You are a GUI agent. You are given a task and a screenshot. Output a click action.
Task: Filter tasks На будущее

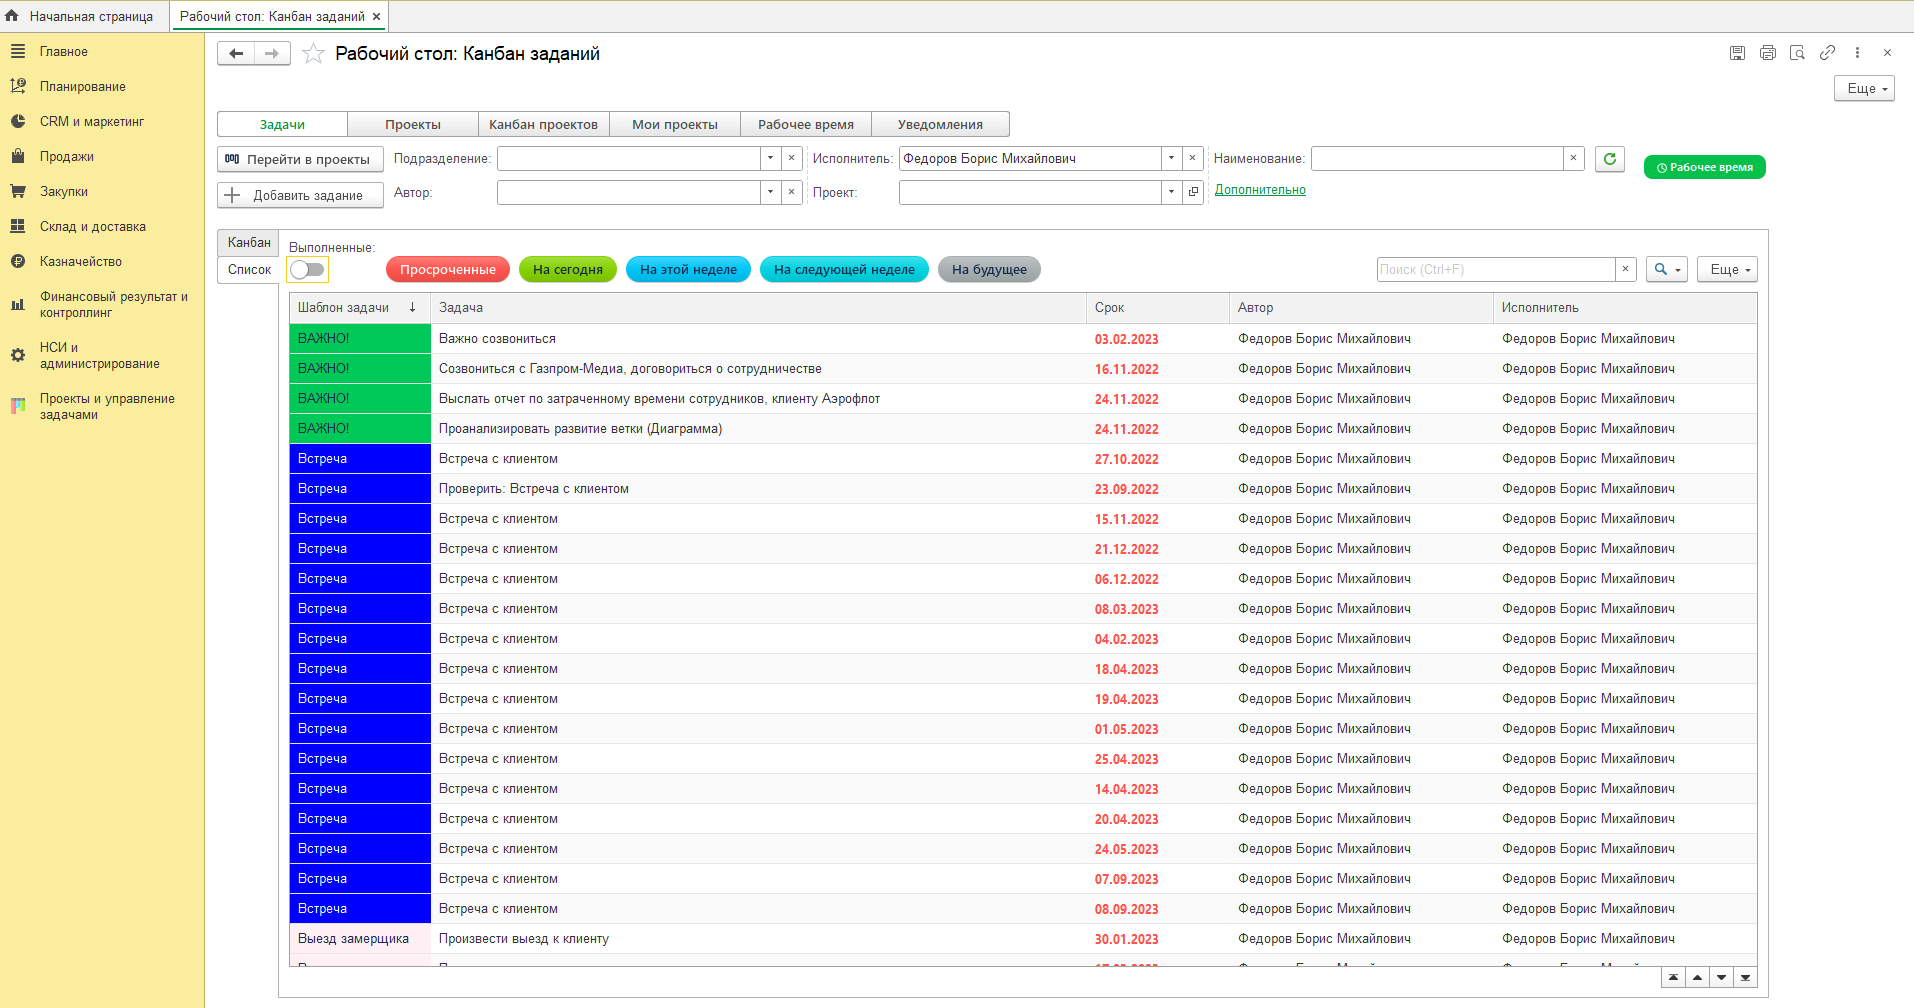point(989,269)
